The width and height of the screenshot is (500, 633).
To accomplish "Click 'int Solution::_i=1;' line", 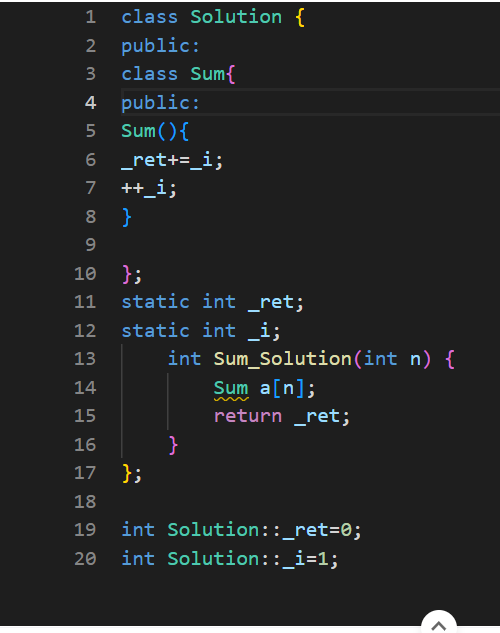I will [230, 559].
